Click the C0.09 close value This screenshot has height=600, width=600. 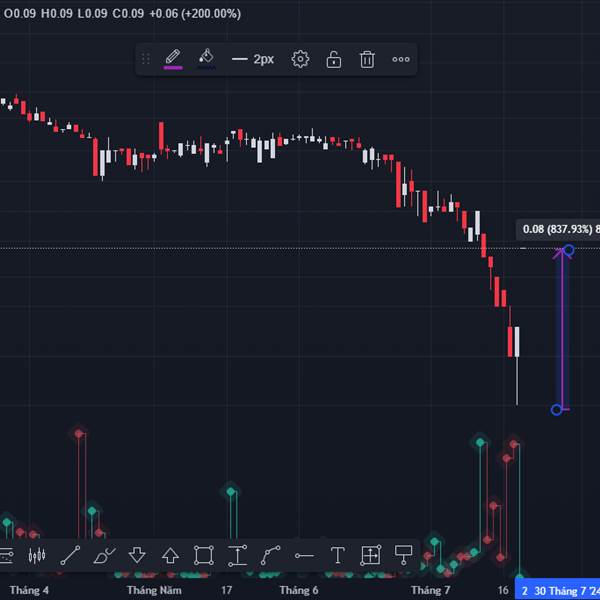click(128, 14)
